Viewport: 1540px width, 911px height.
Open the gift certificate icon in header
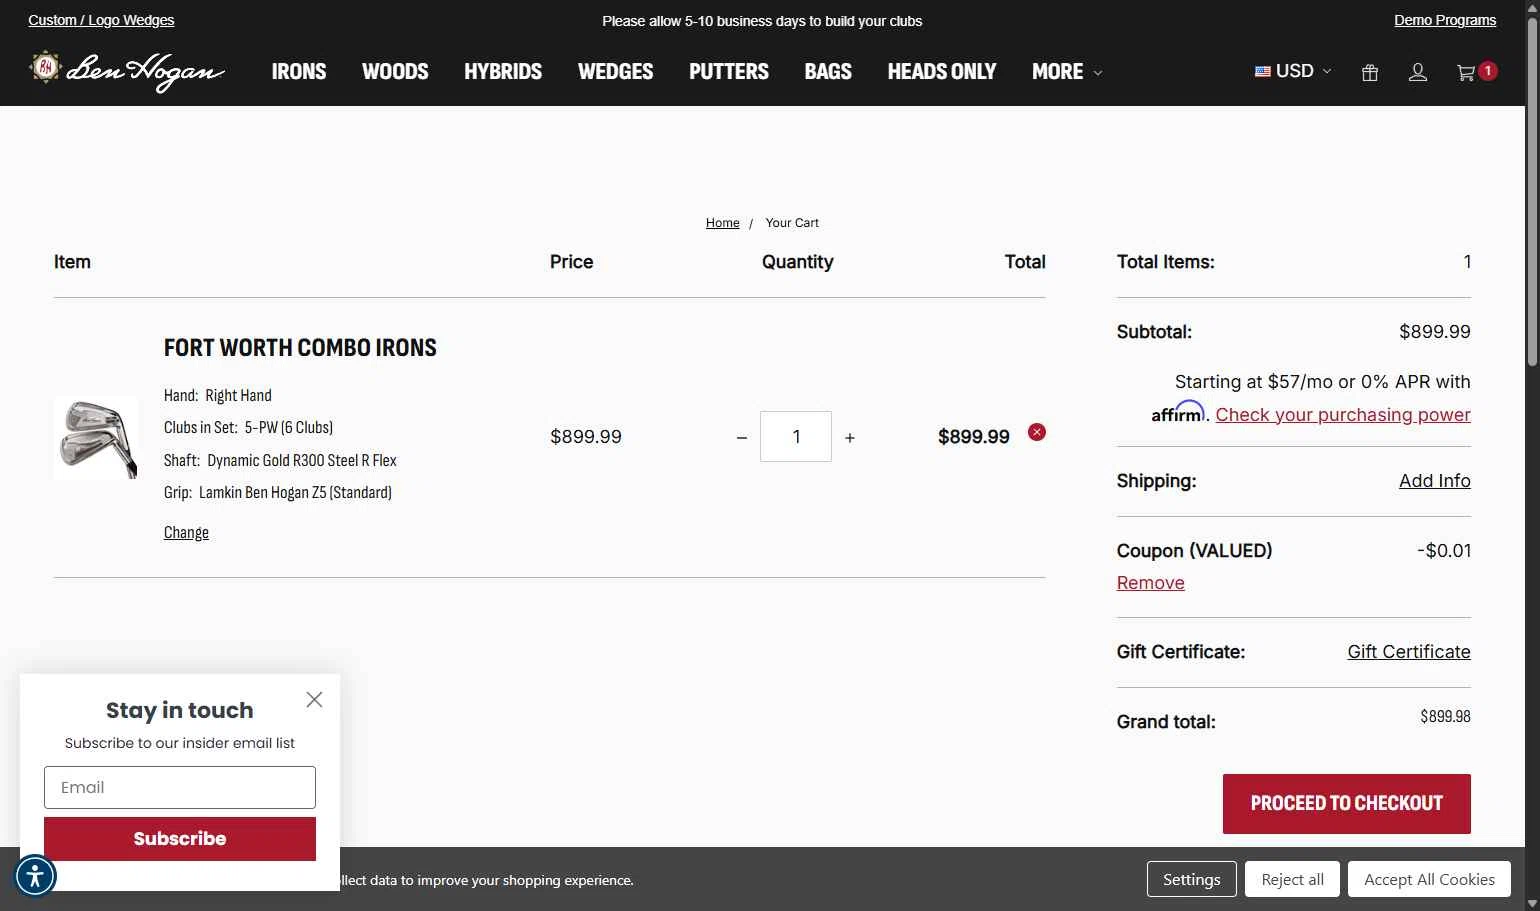click(x=1370, y=72)
